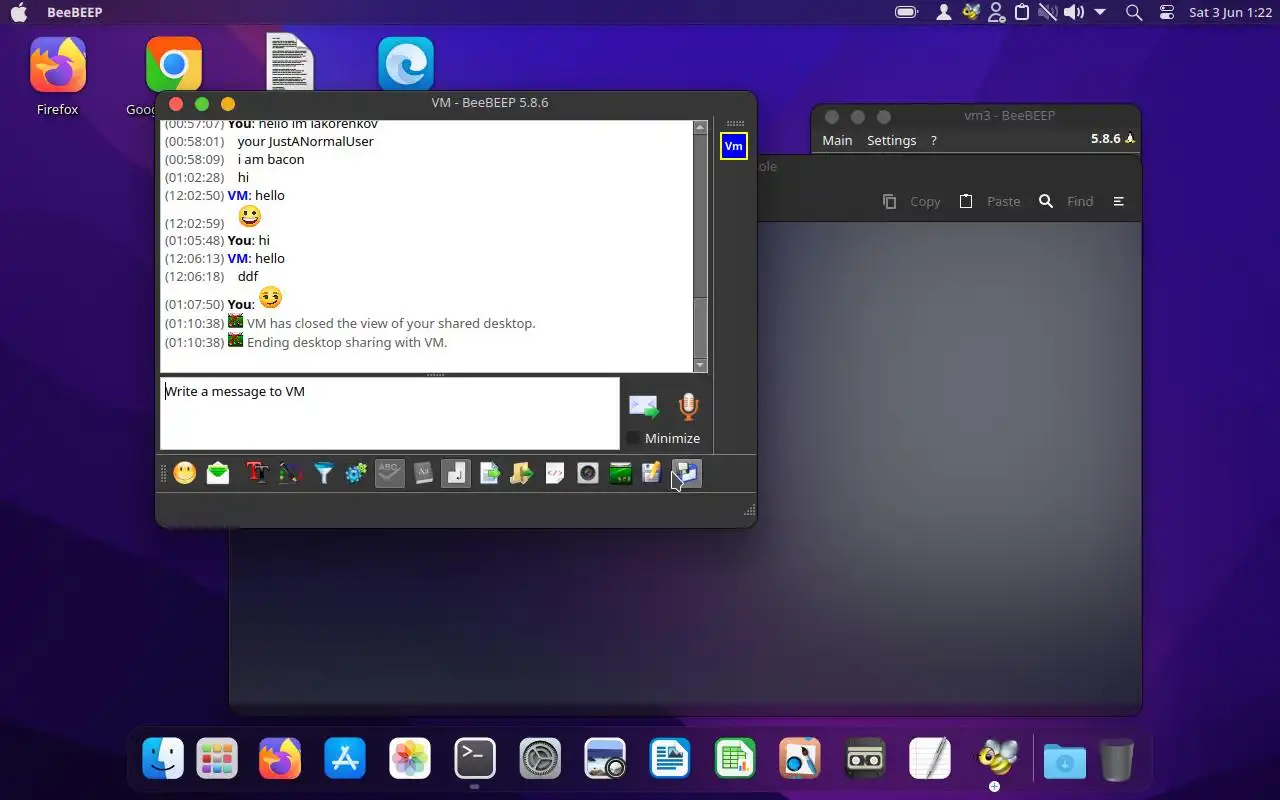Open System Preferences gear in the dock
This screenshot has height=800, width=1280.
point(541,759)
